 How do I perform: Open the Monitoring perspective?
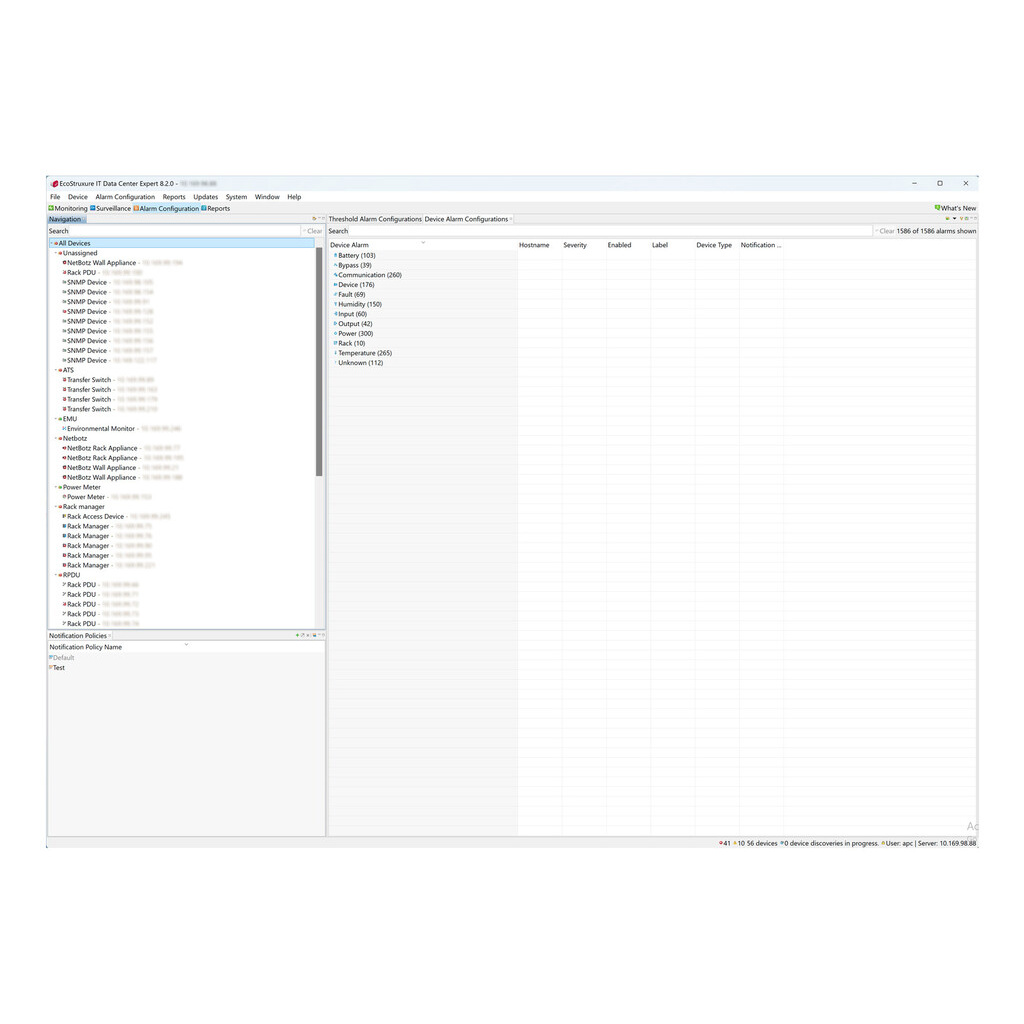pos(68,208)
